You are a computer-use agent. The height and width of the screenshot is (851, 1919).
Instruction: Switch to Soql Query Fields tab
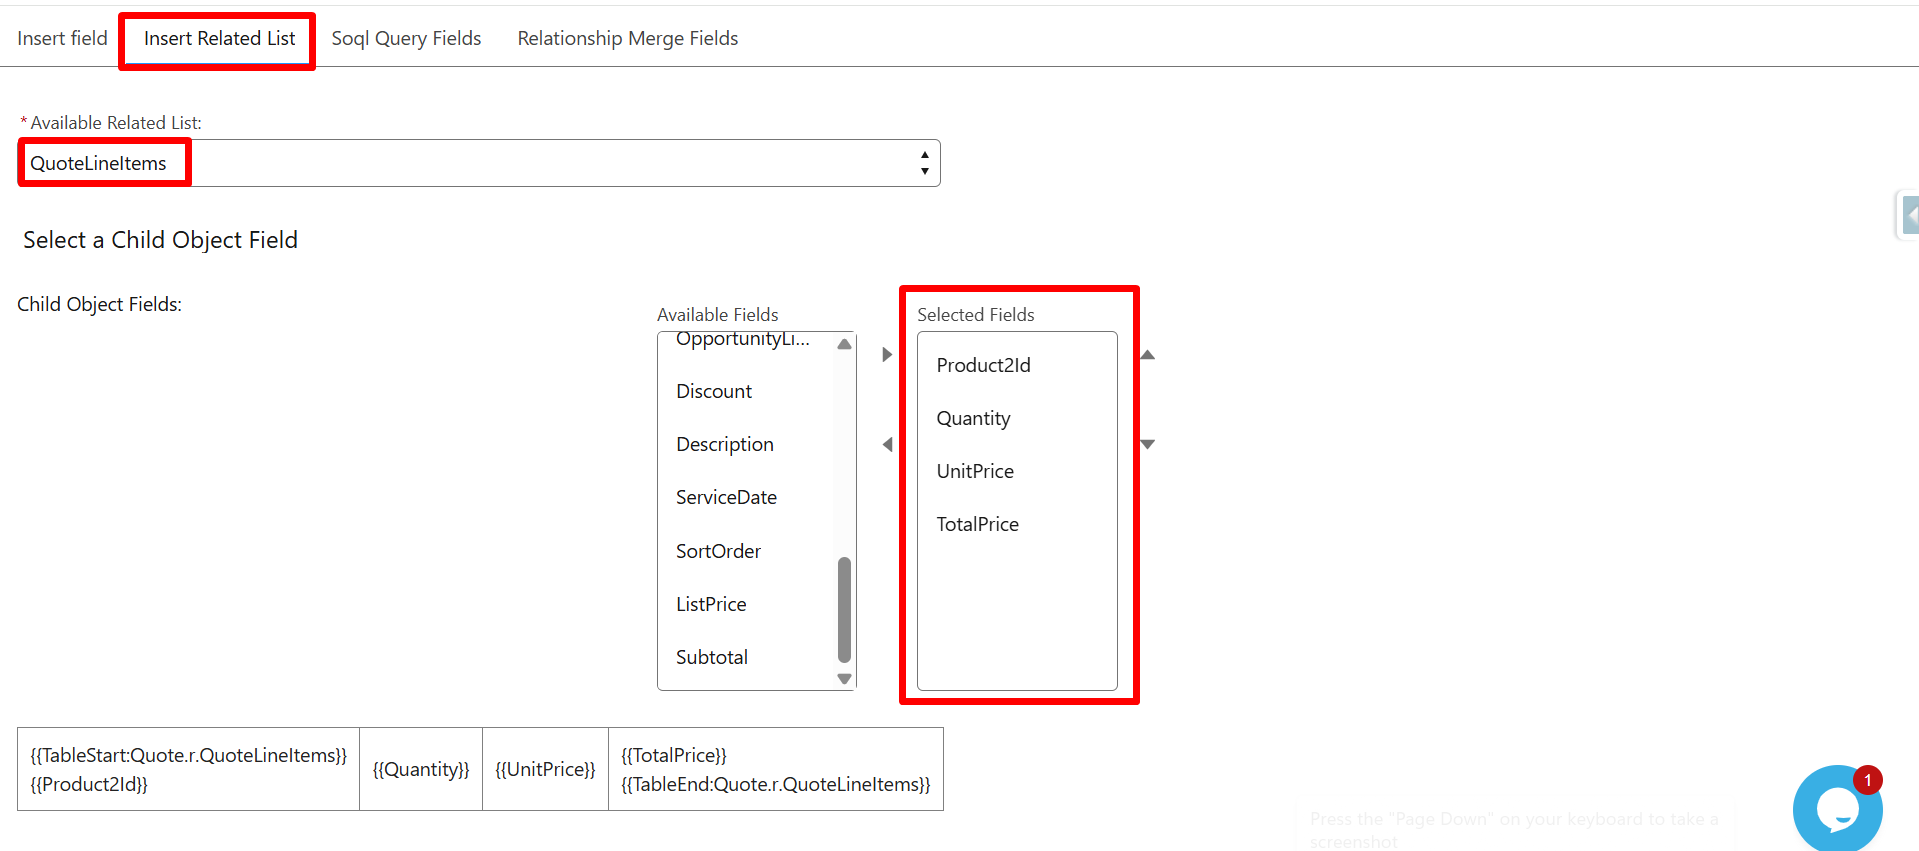[406, 38]
